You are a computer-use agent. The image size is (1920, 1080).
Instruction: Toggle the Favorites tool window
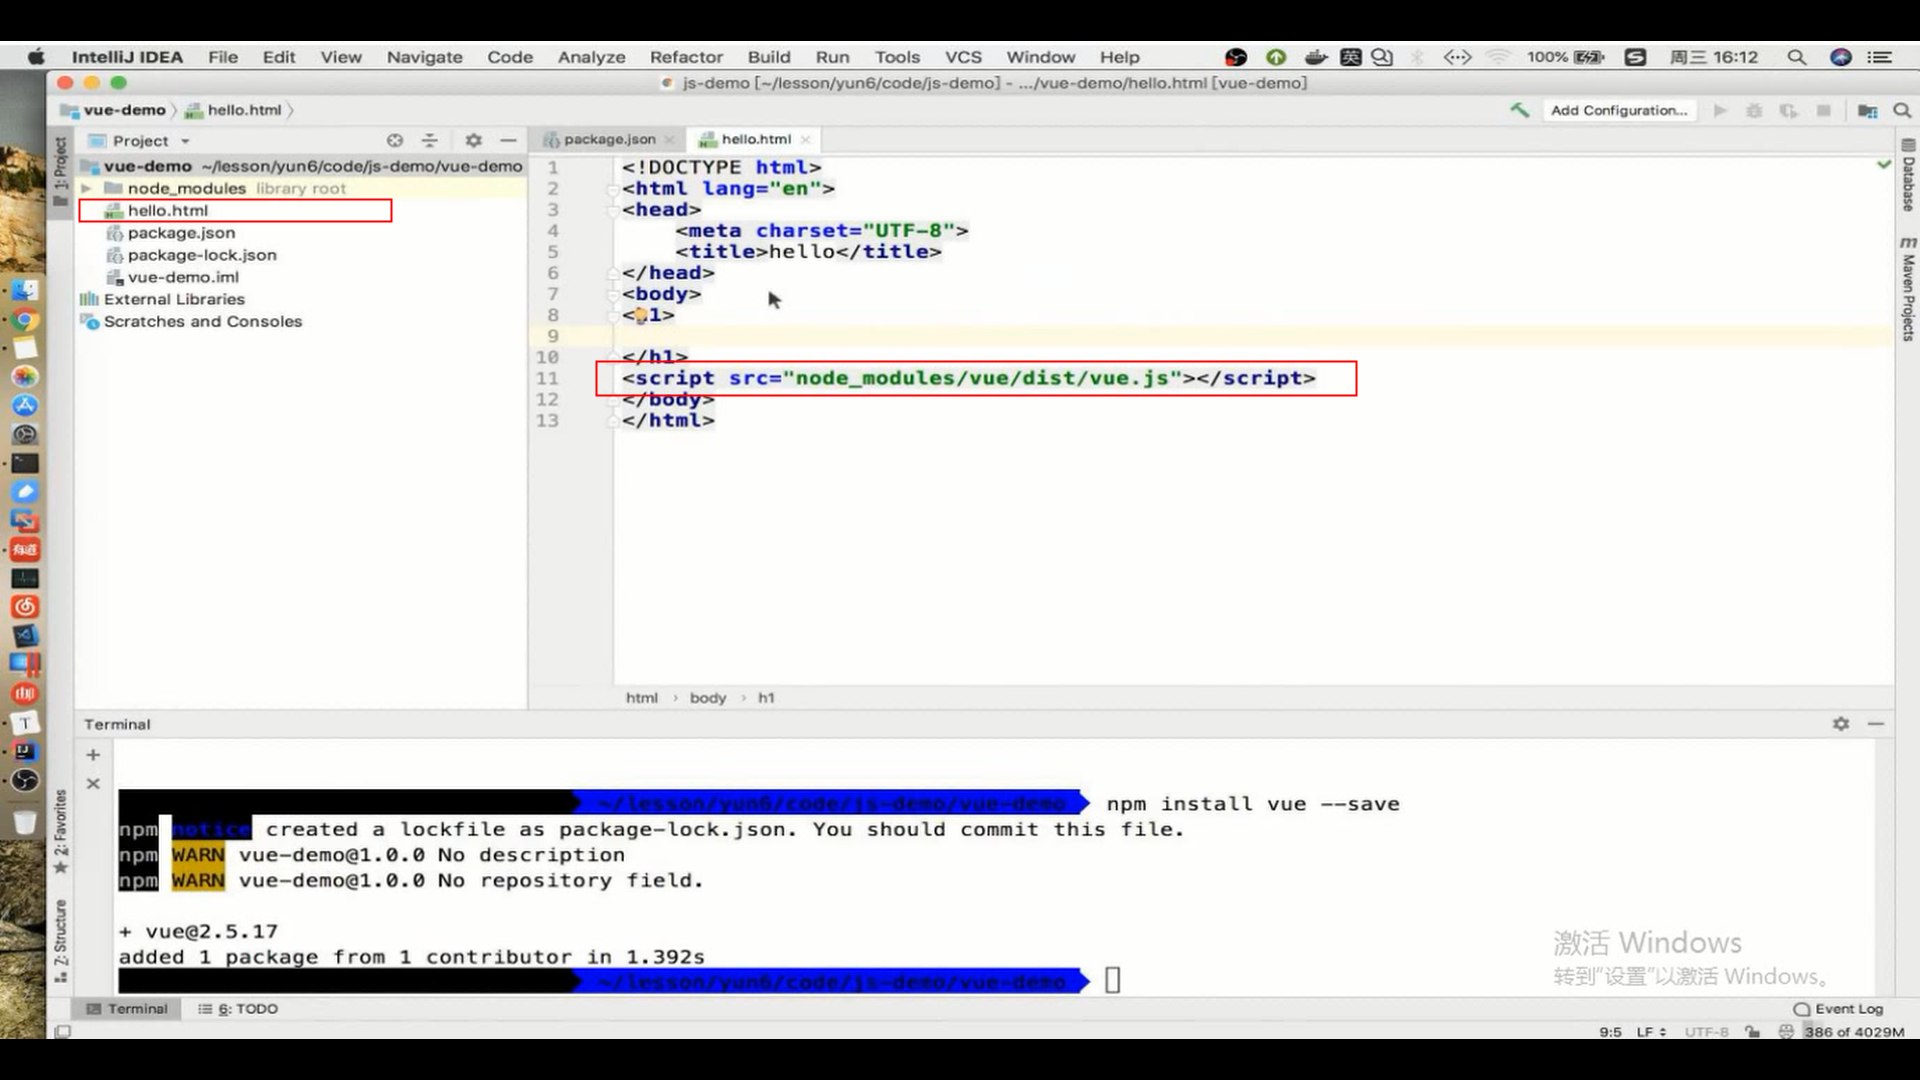61,830
